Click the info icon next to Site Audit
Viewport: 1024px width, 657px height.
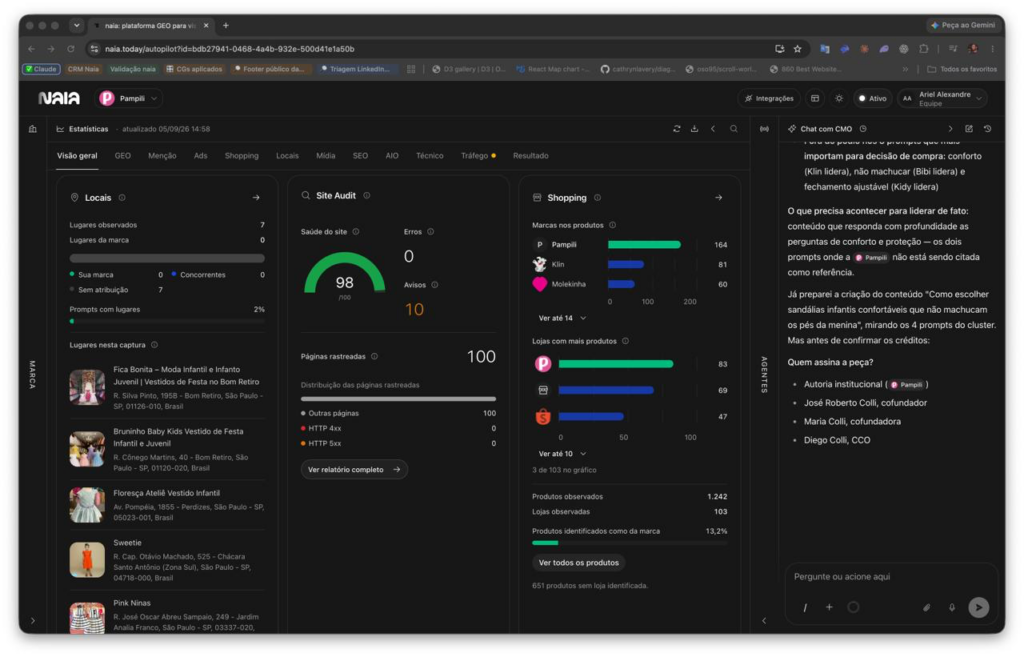(x=367, y=195)
